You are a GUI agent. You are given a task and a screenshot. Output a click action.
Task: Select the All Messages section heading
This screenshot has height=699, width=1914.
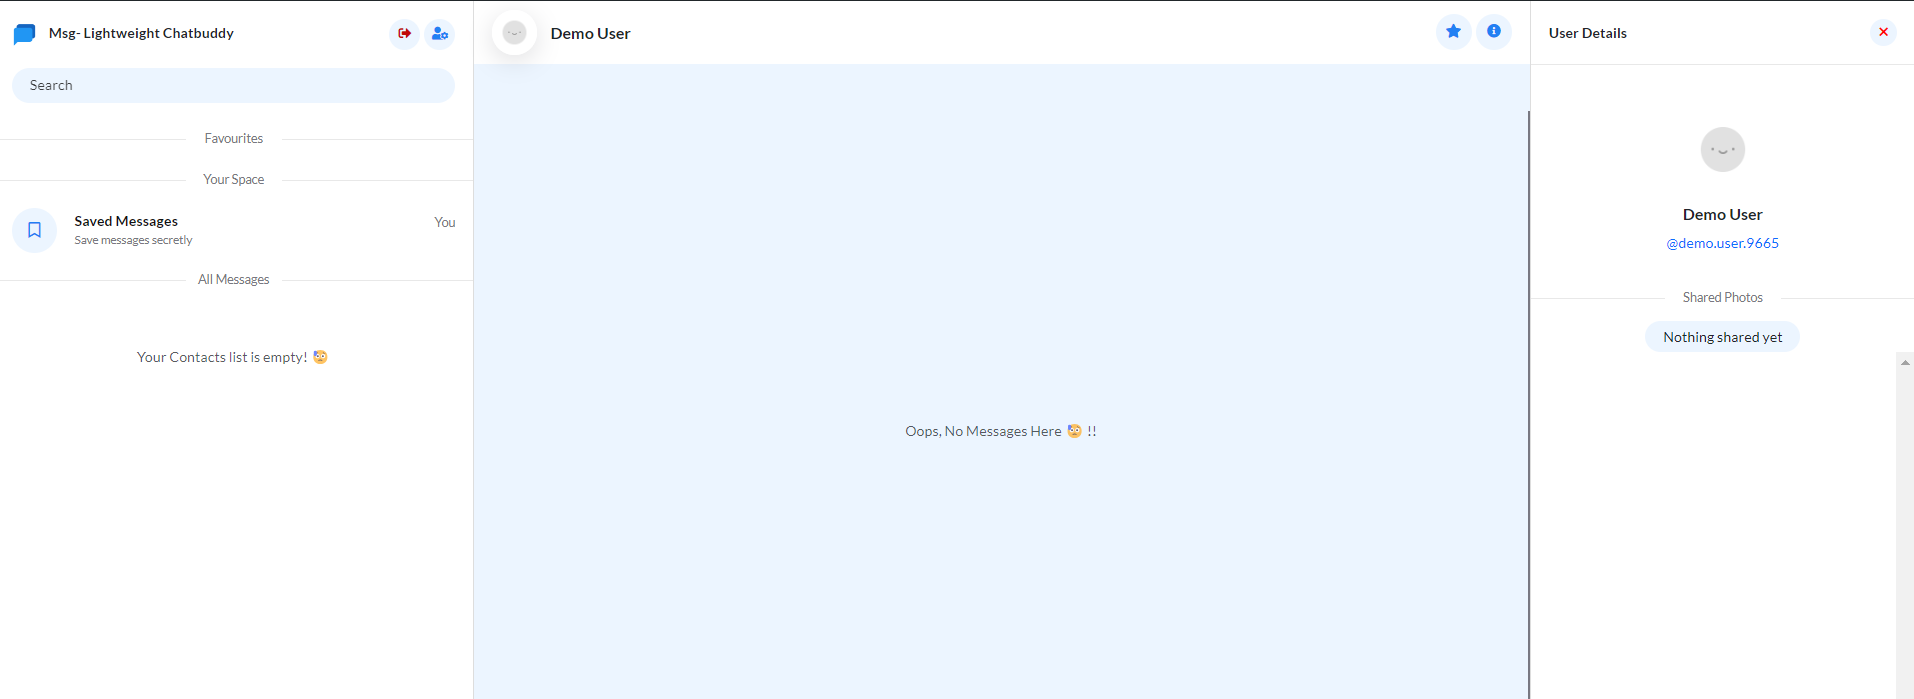[x=233, y=280]
